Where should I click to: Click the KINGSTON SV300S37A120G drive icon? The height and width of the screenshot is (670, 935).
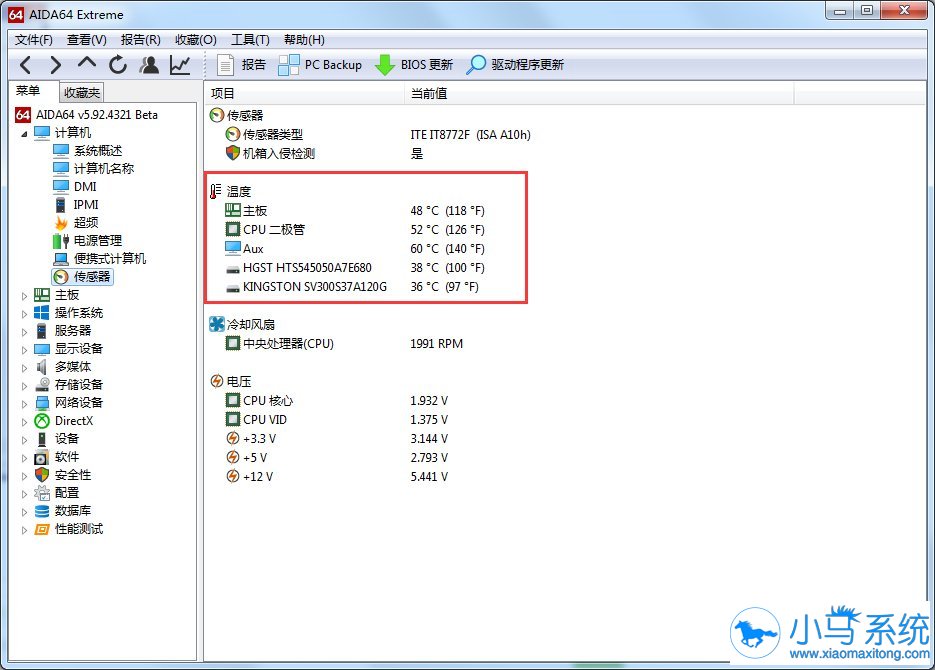pyautogui.click(x=233, y=288)
